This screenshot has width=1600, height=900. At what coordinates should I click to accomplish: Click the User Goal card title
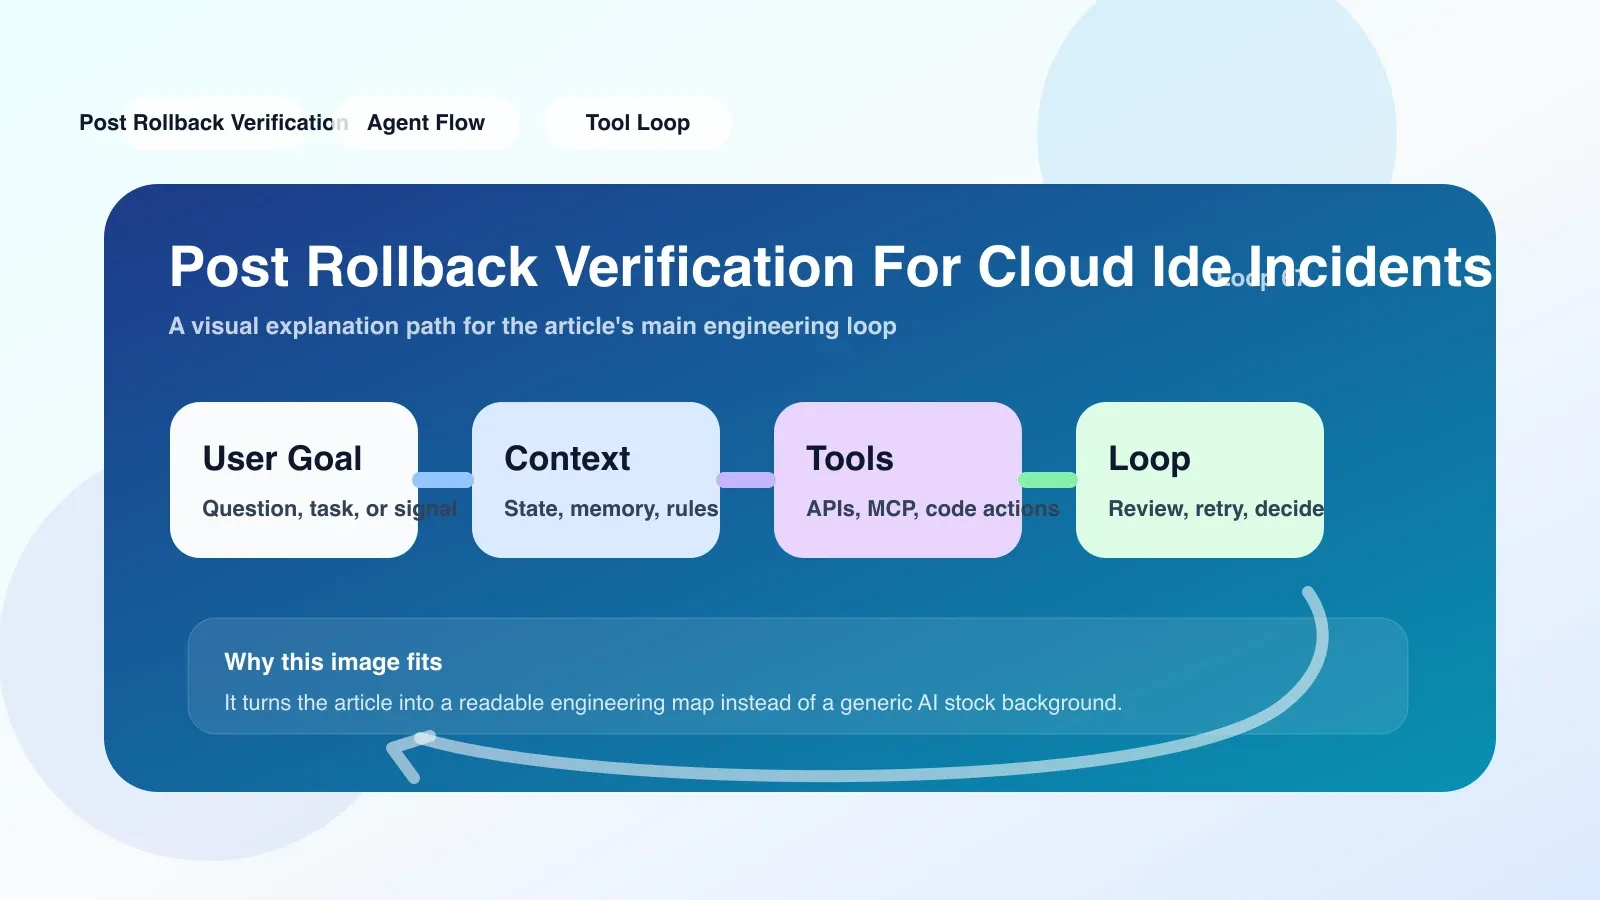click(x=282, y=458)
